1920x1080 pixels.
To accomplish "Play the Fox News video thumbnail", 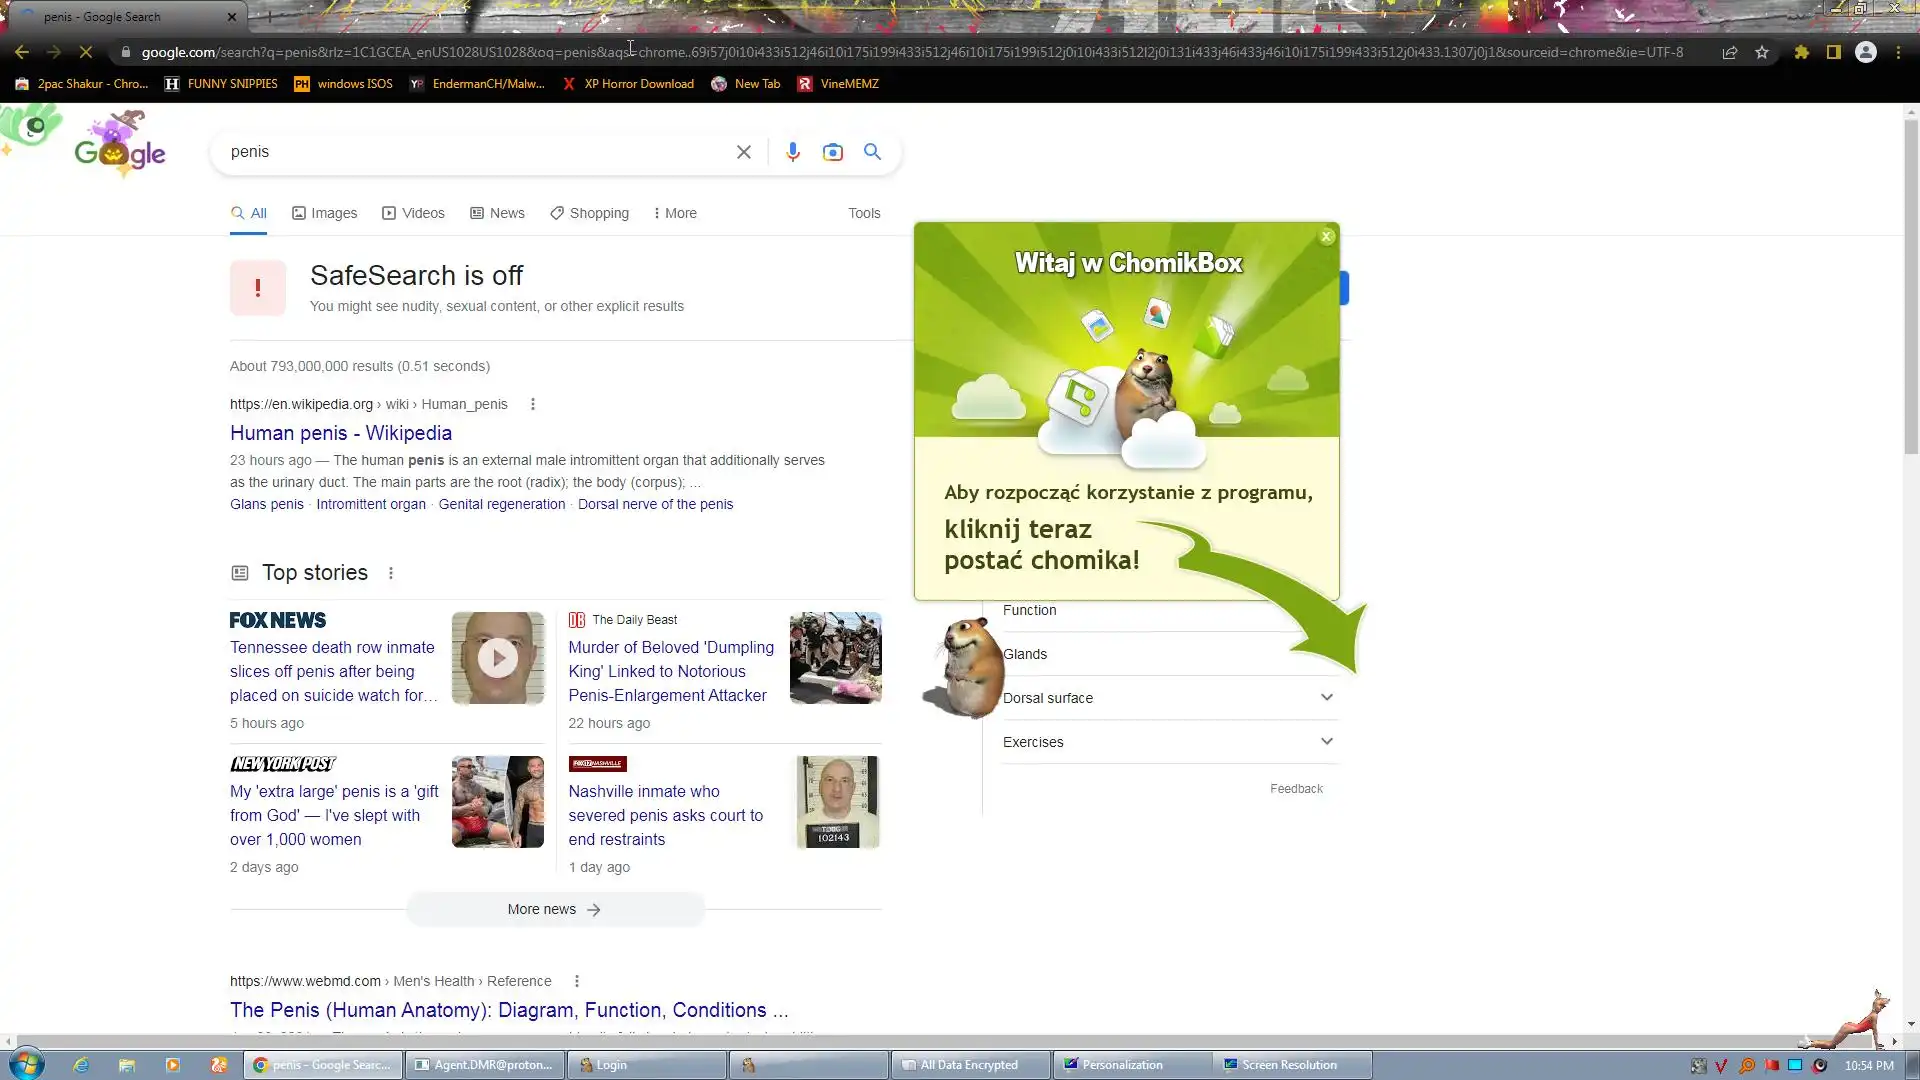I will click(497, 658).
